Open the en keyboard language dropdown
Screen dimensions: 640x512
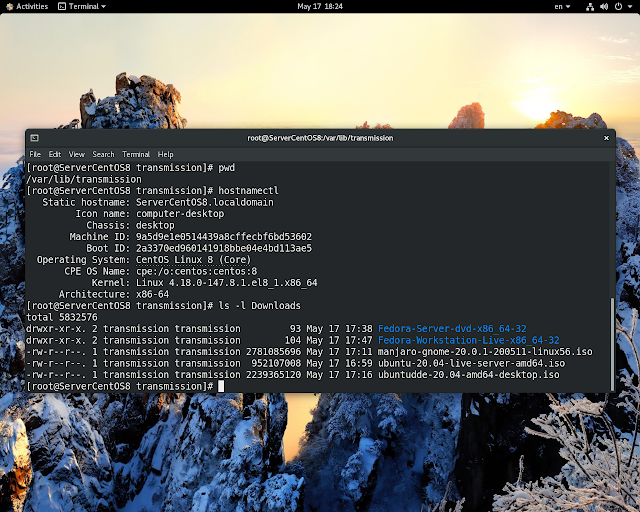[x=562, y=6]
